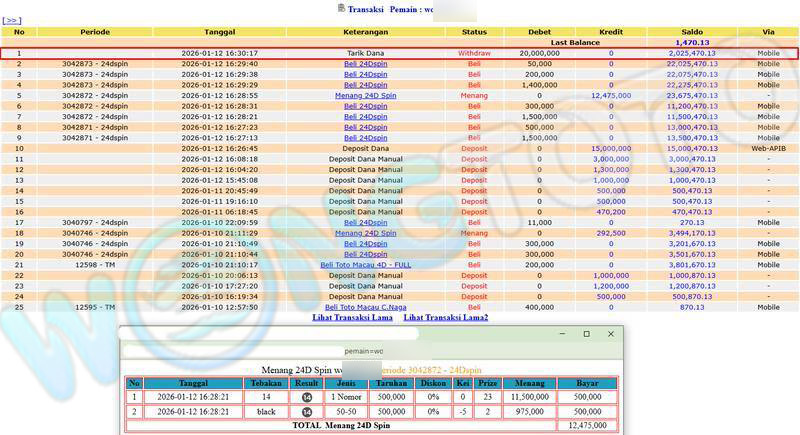
Task: Select the Tarik Dana withdraw row
Action: (x=364, y=53)
